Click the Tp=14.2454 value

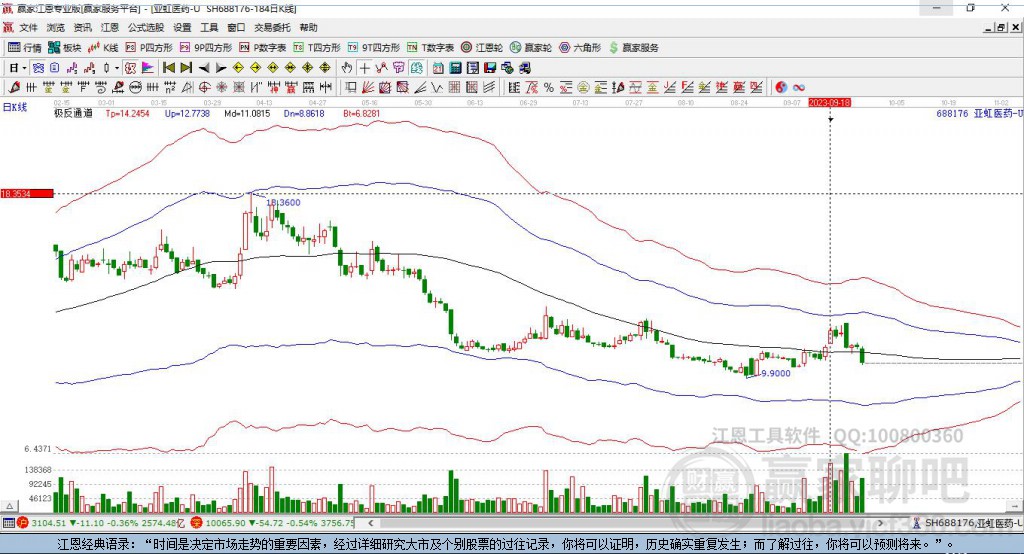pyautogui.click(x=127, y=113)
